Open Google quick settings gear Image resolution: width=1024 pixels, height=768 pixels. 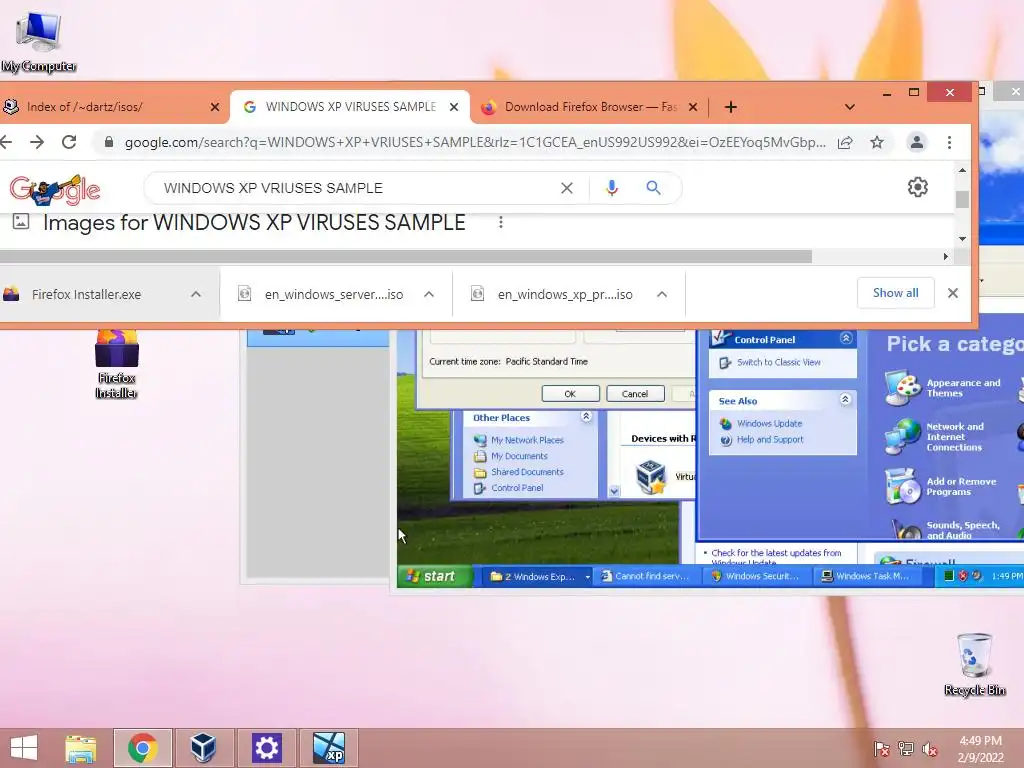(x=918, y=187)
